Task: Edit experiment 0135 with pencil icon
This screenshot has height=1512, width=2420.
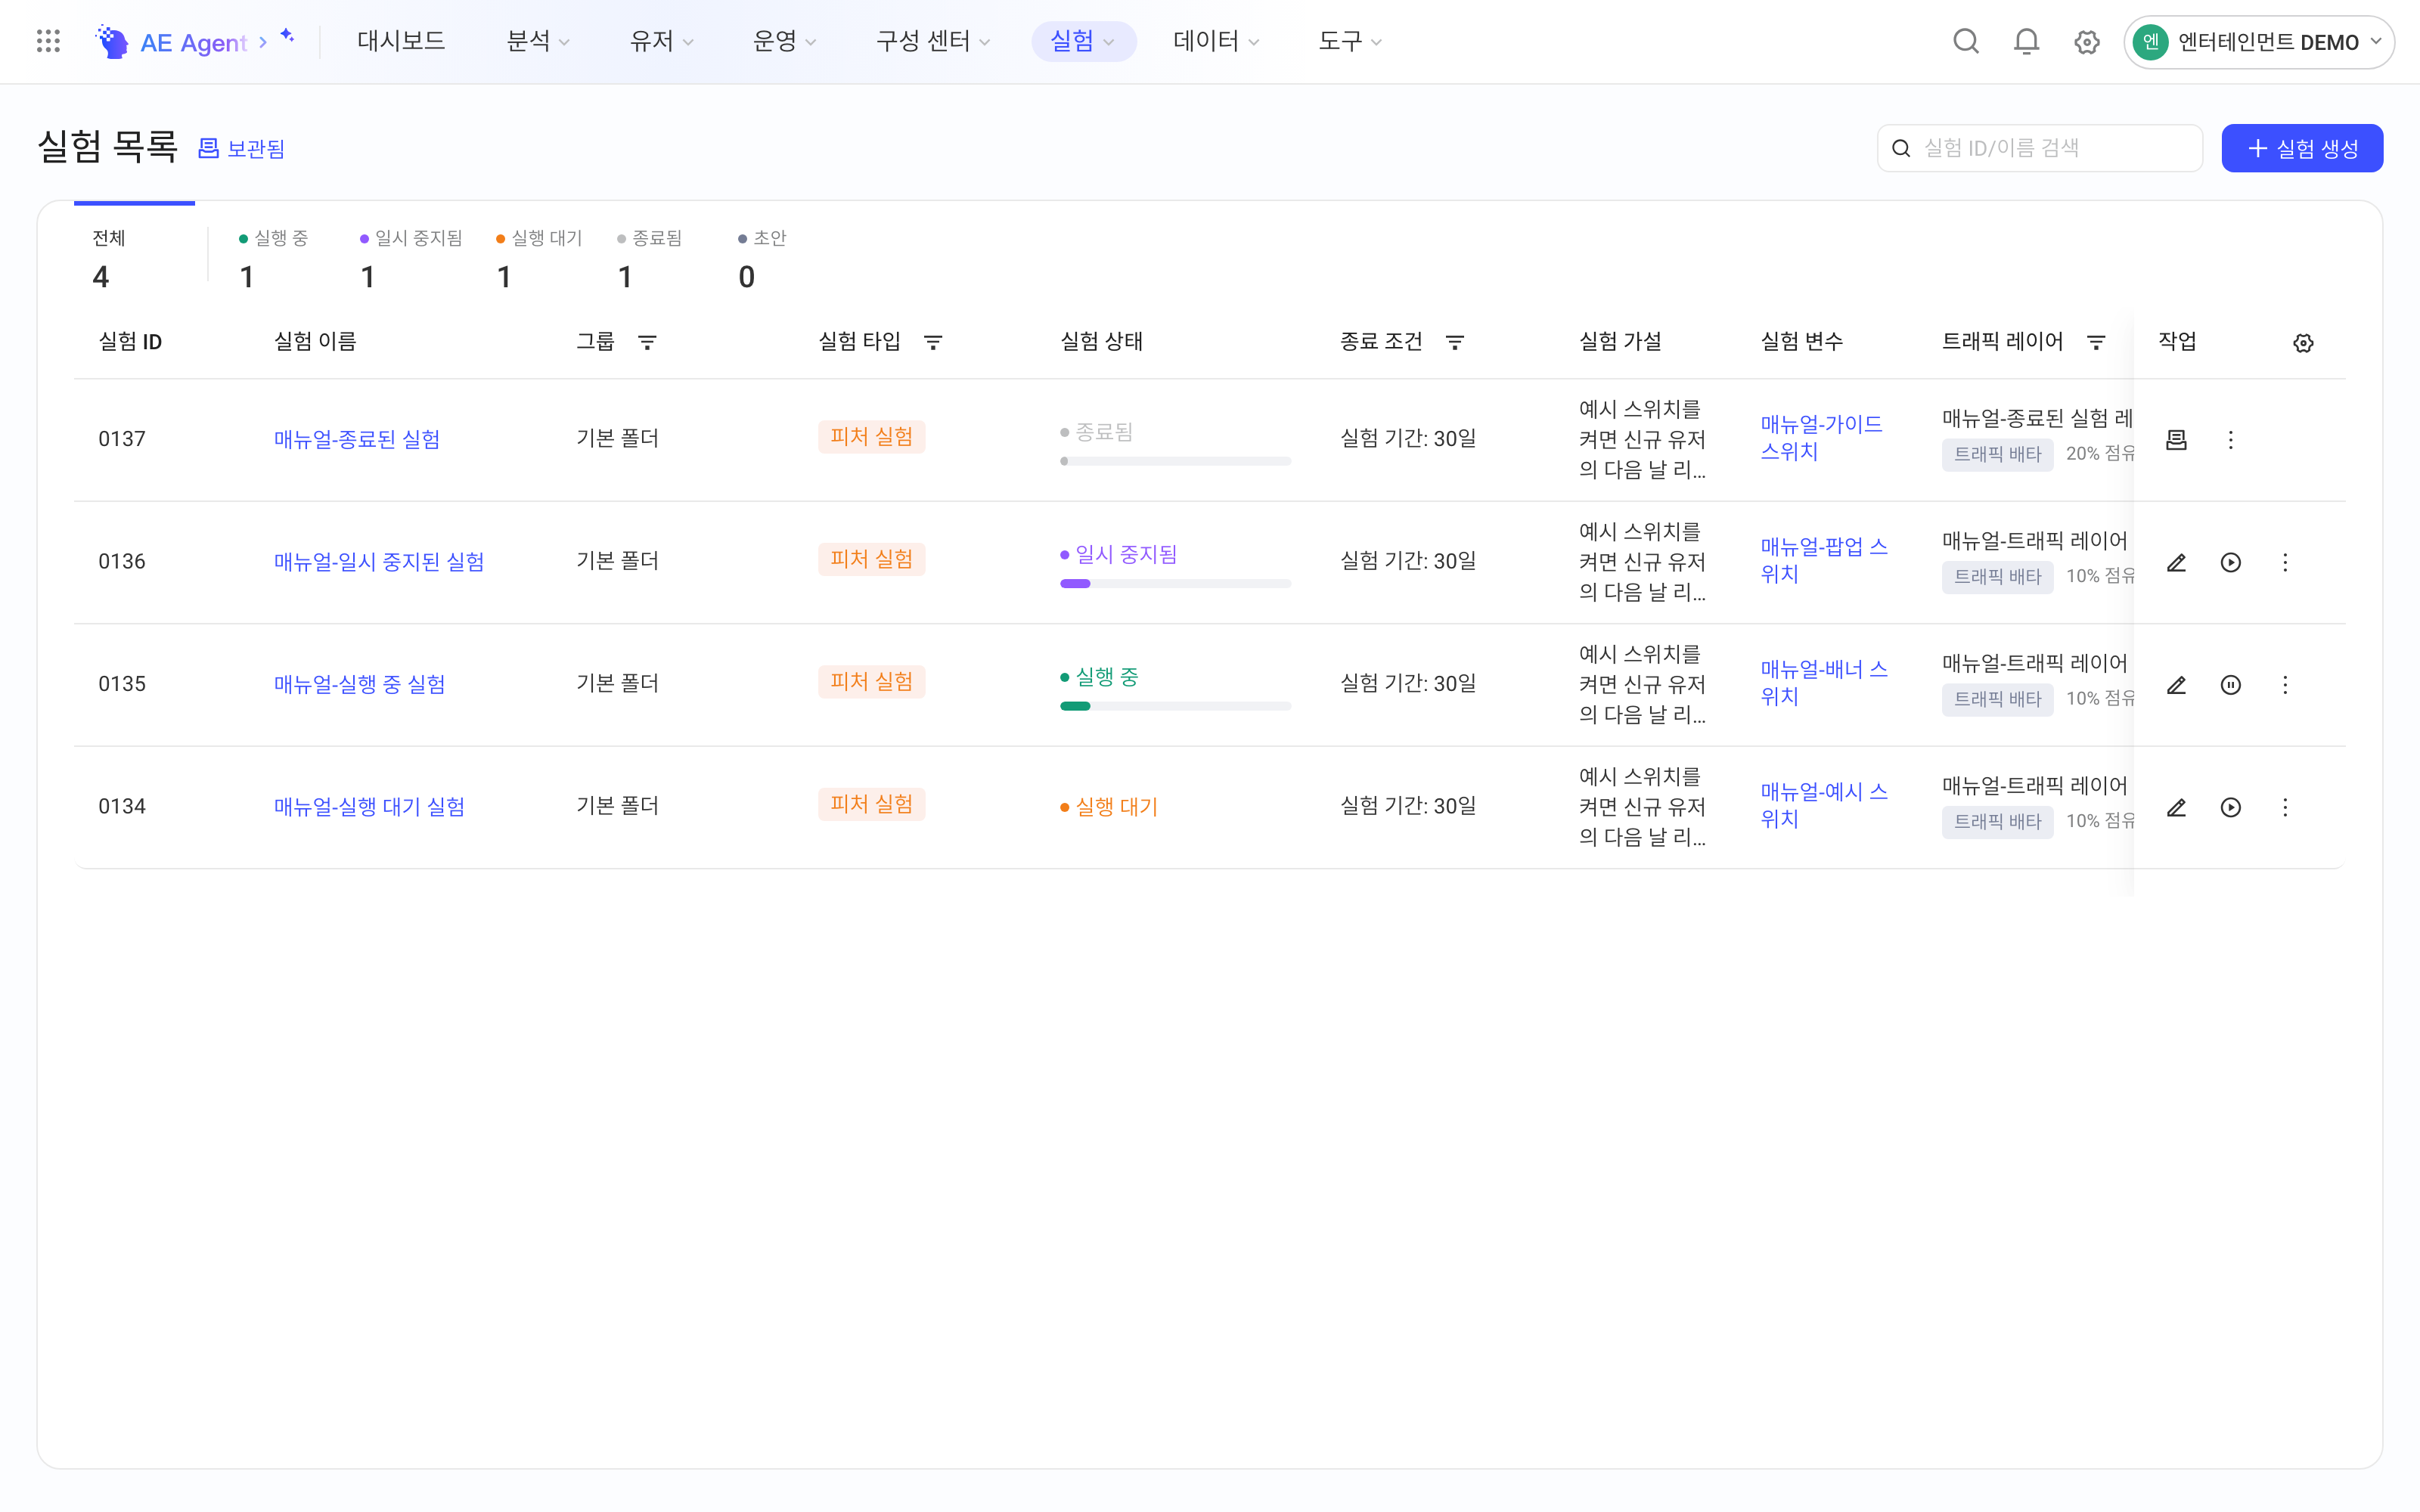Action: [x=2176, y=685]
